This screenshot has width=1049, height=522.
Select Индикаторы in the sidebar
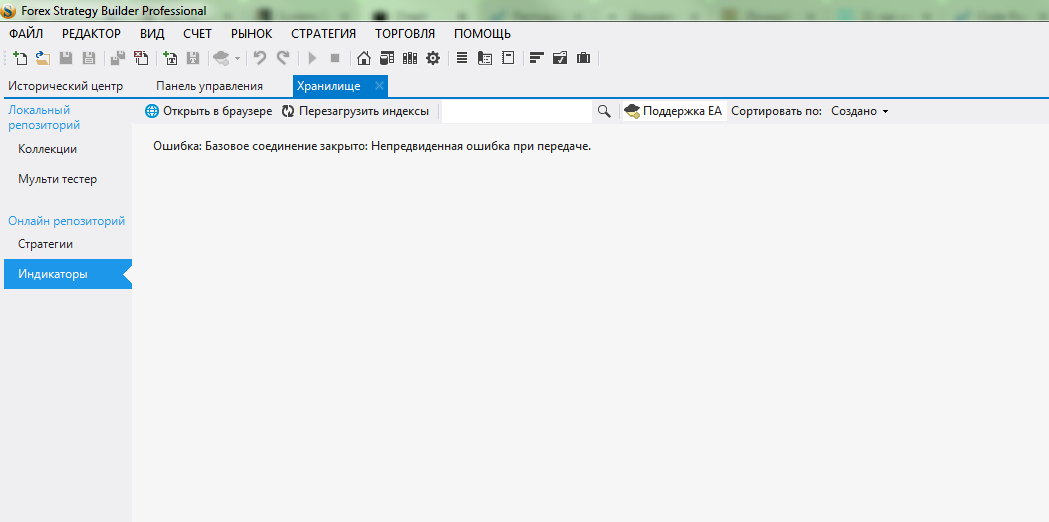click(68, 274)
